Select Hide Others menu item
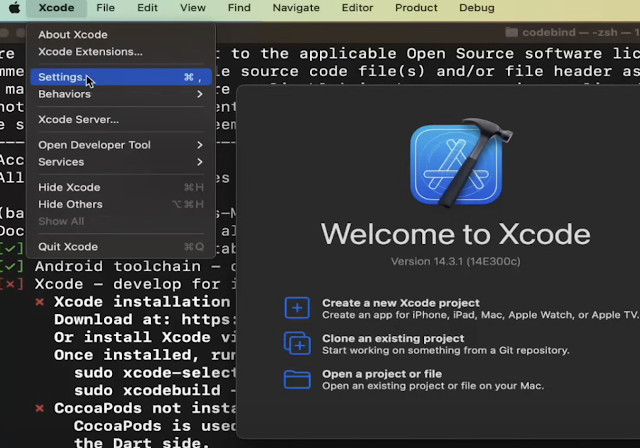This screenshot has width=640, height=448. tap(121, 204)
